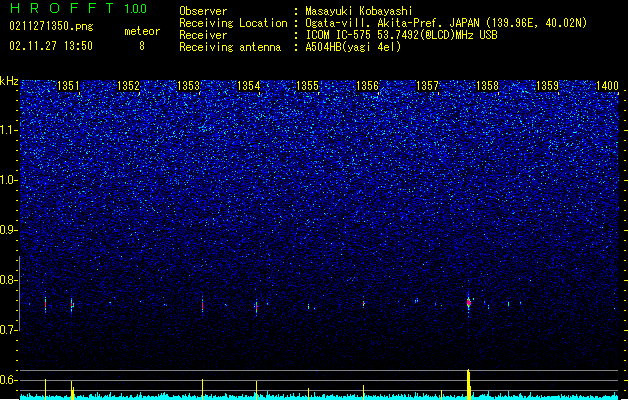Click the 1354 time marker

(x=248, y=86)
